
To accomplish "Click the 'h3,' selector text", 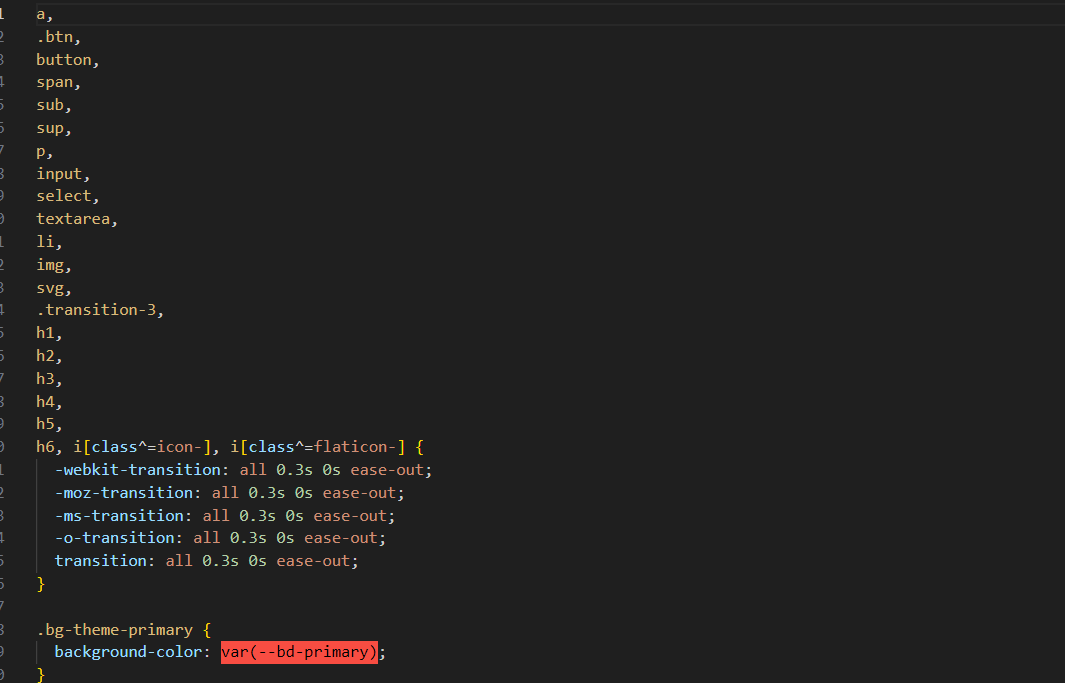I will (x=50, y=378).
